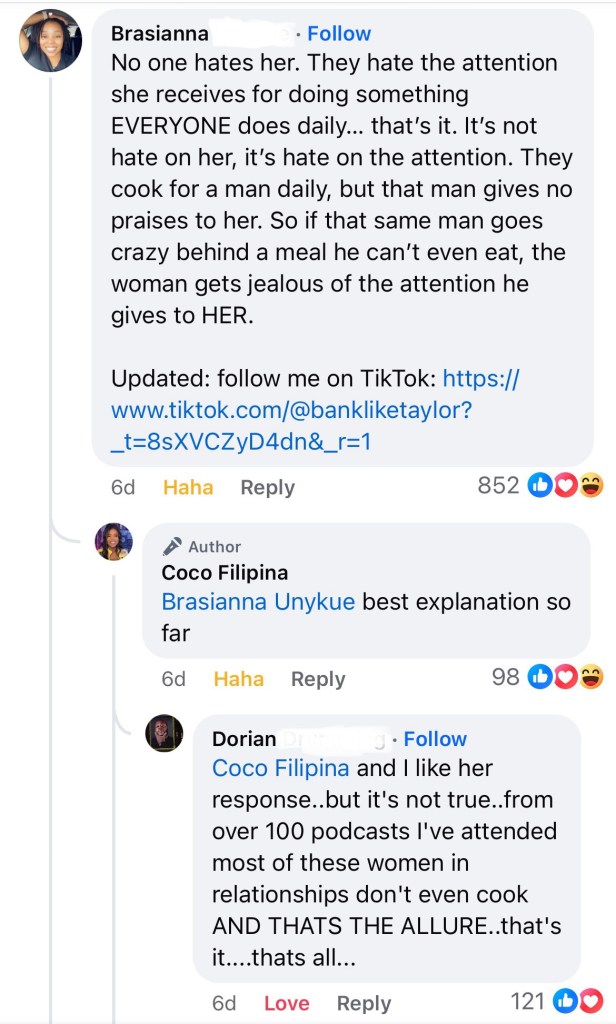Click the heart reaction icon beside 98

click(x=568, y=677)
